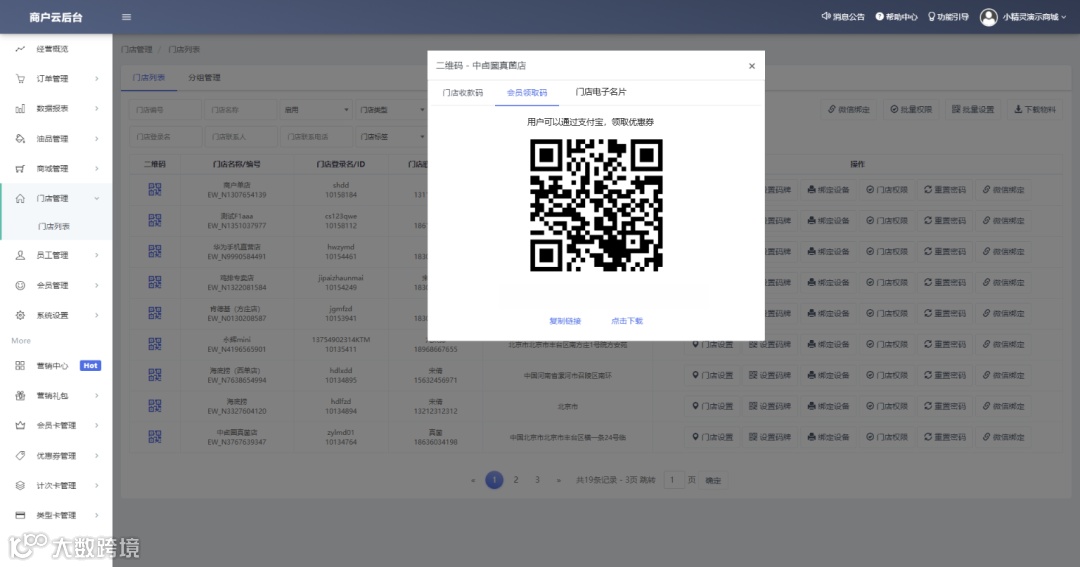
Task: Click the user avatar icon in the header
Action: pyautogui.click(x=988, y=17)
